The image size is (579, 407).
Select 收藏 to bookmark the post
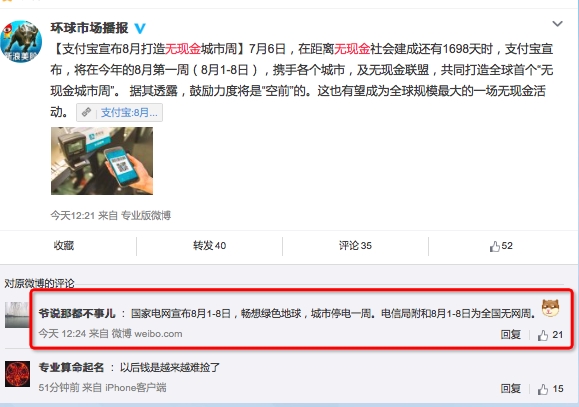(x=64, y=246)
